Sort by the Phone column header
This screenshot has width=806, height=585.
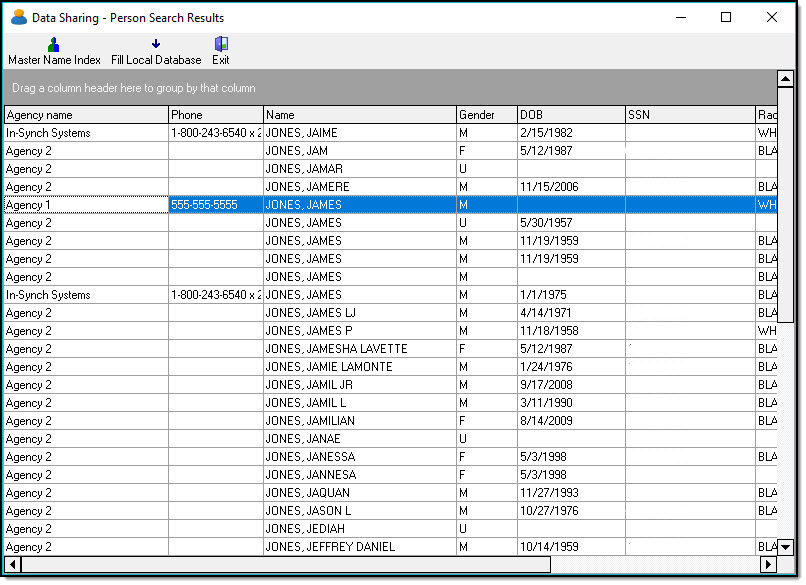(x=215, y=115)
